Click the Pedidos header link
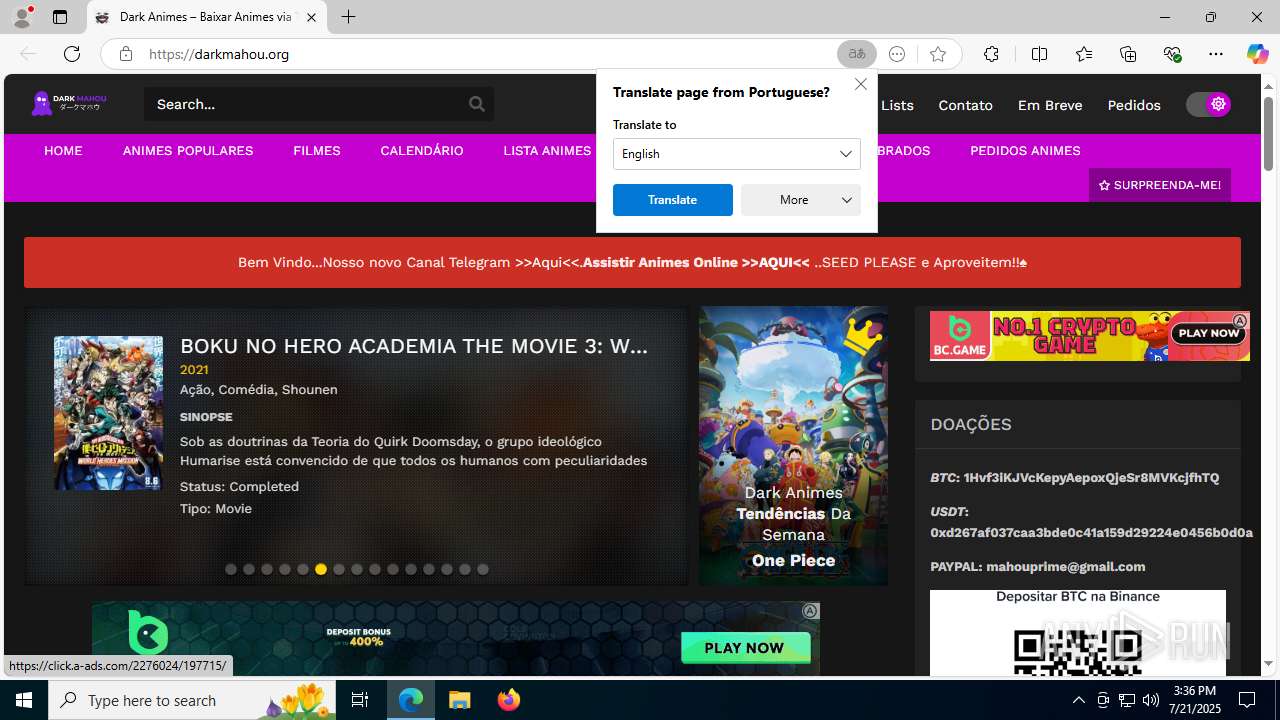This screenshot has height=720, width=1280. click(x=1134, y=105)
